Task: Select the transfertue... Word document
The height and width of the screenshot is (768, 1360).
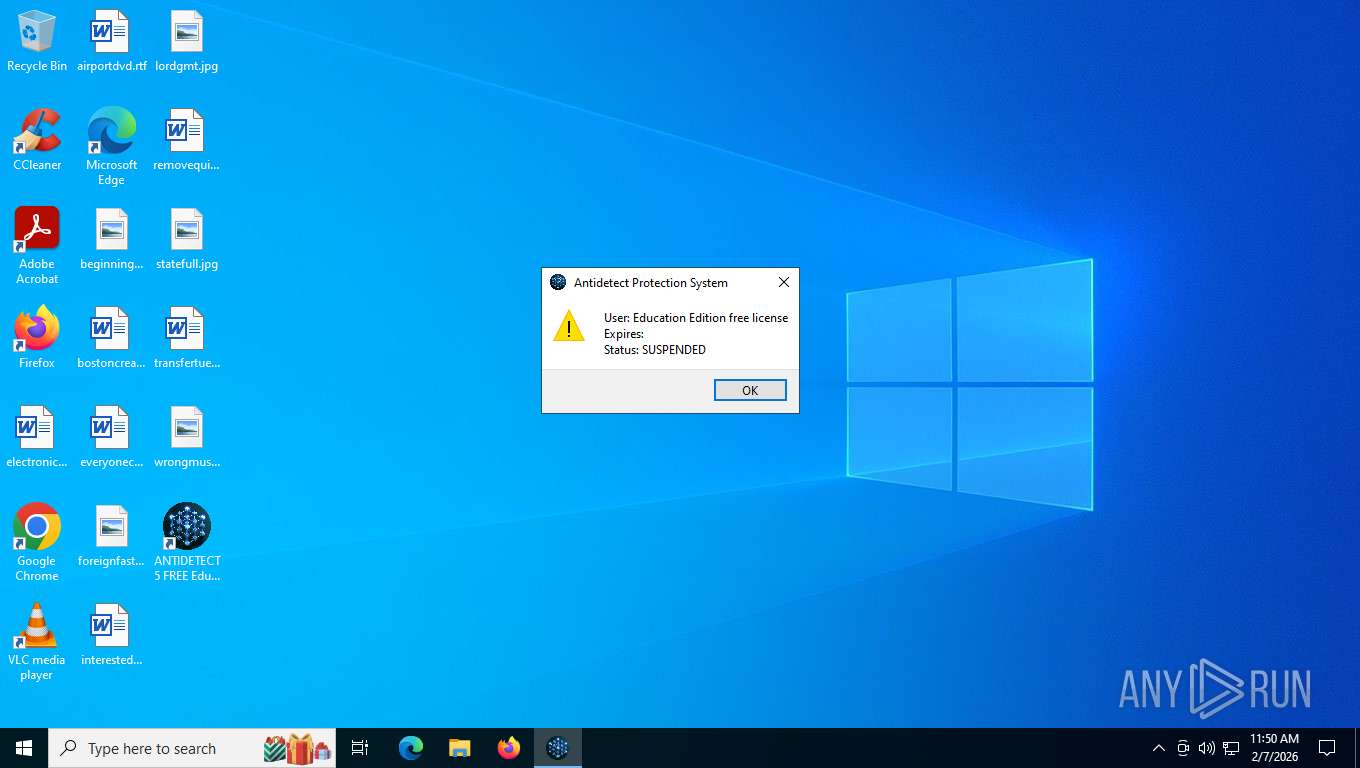Action: (187, 338)
